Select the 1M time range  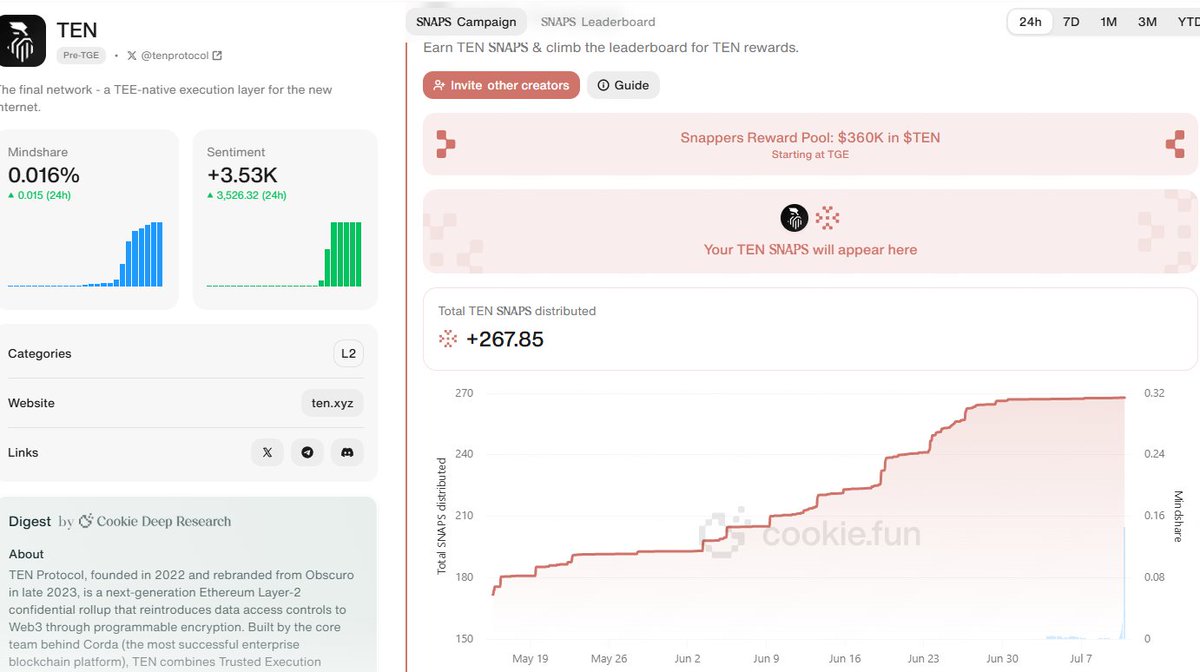(1109, 22)
